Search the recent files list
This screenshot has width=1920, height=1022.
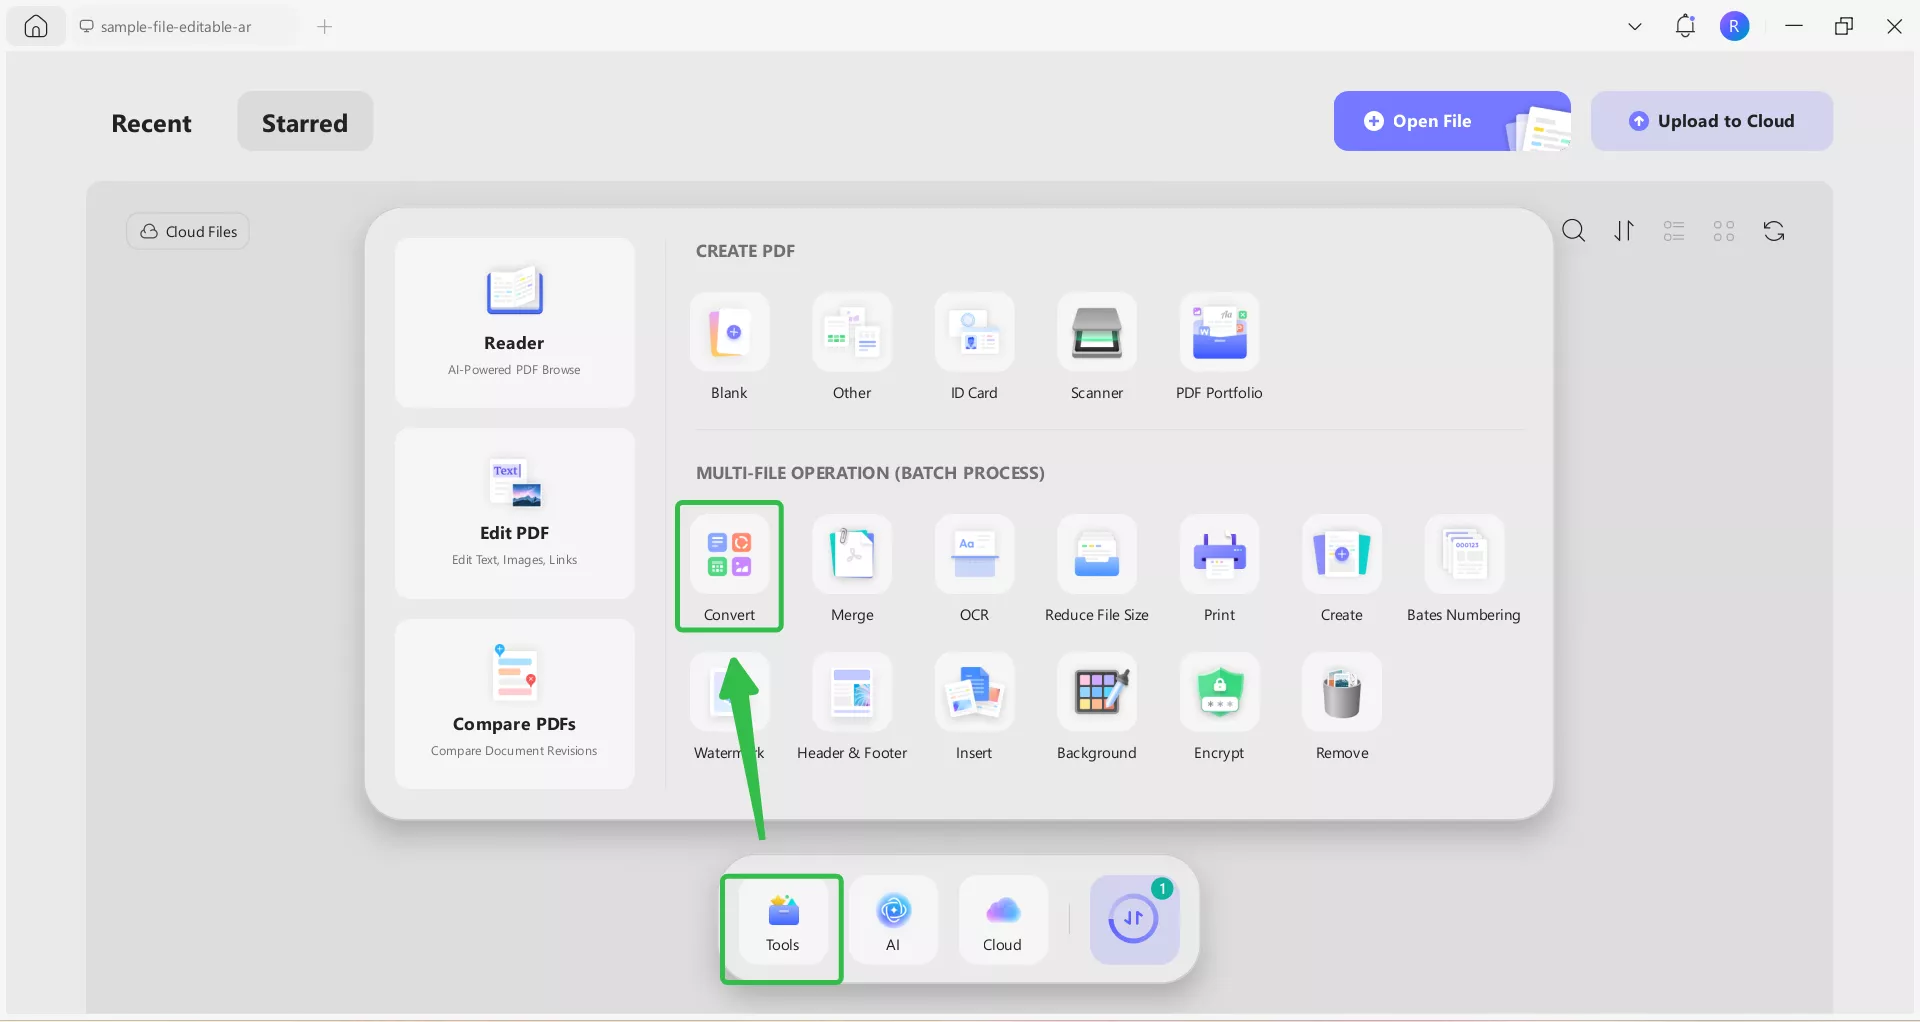coord(1574,231)
